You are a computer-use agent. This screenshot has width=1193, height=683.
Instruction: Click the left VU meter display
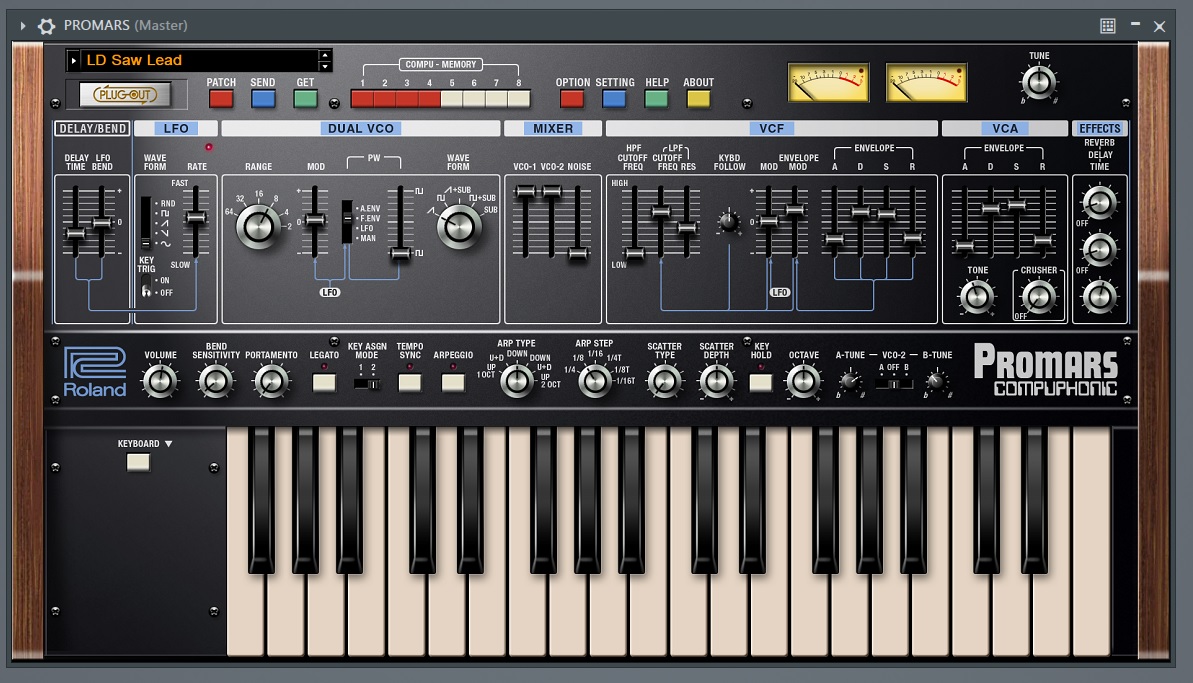click(828, 83)
